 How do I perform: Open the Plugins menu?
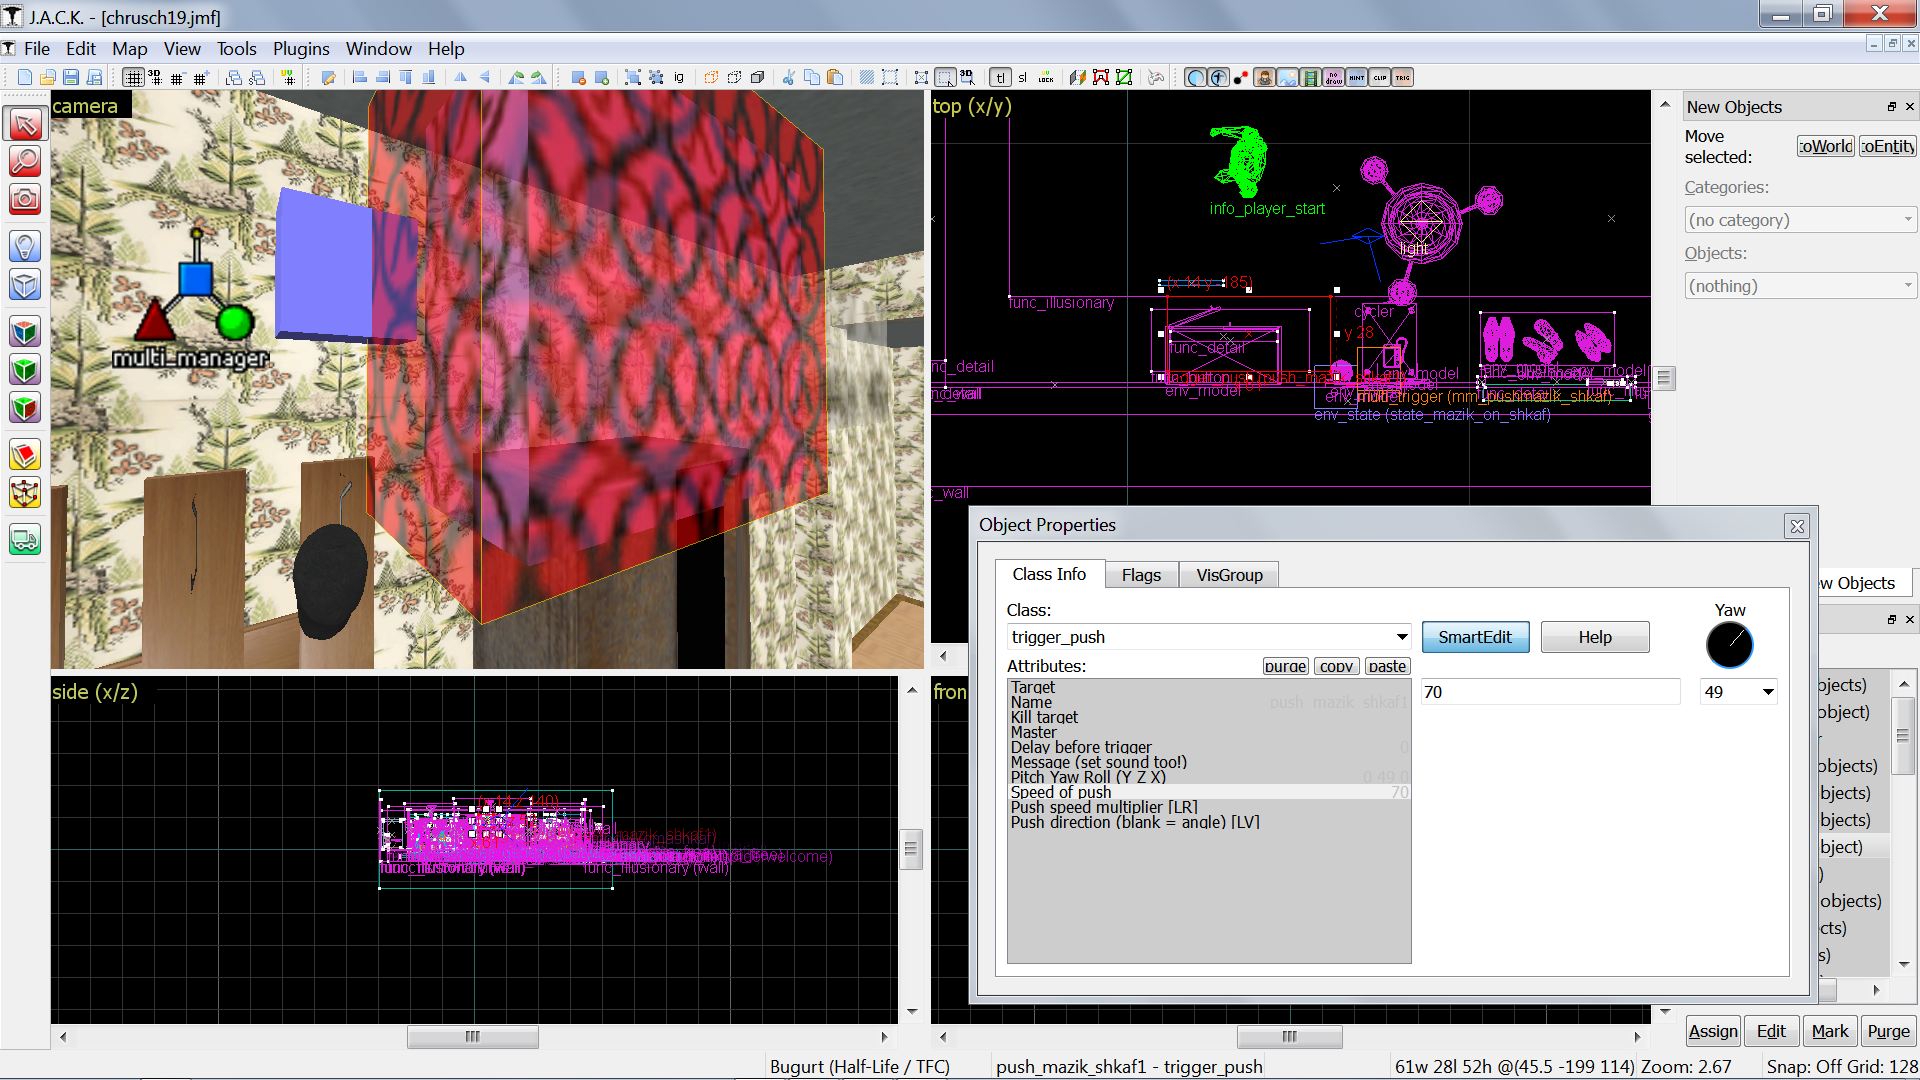(300, 49)
